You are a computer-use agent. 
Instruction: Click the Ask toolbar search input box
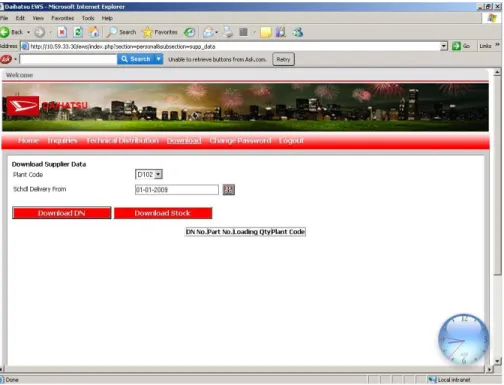click(68, 59)
